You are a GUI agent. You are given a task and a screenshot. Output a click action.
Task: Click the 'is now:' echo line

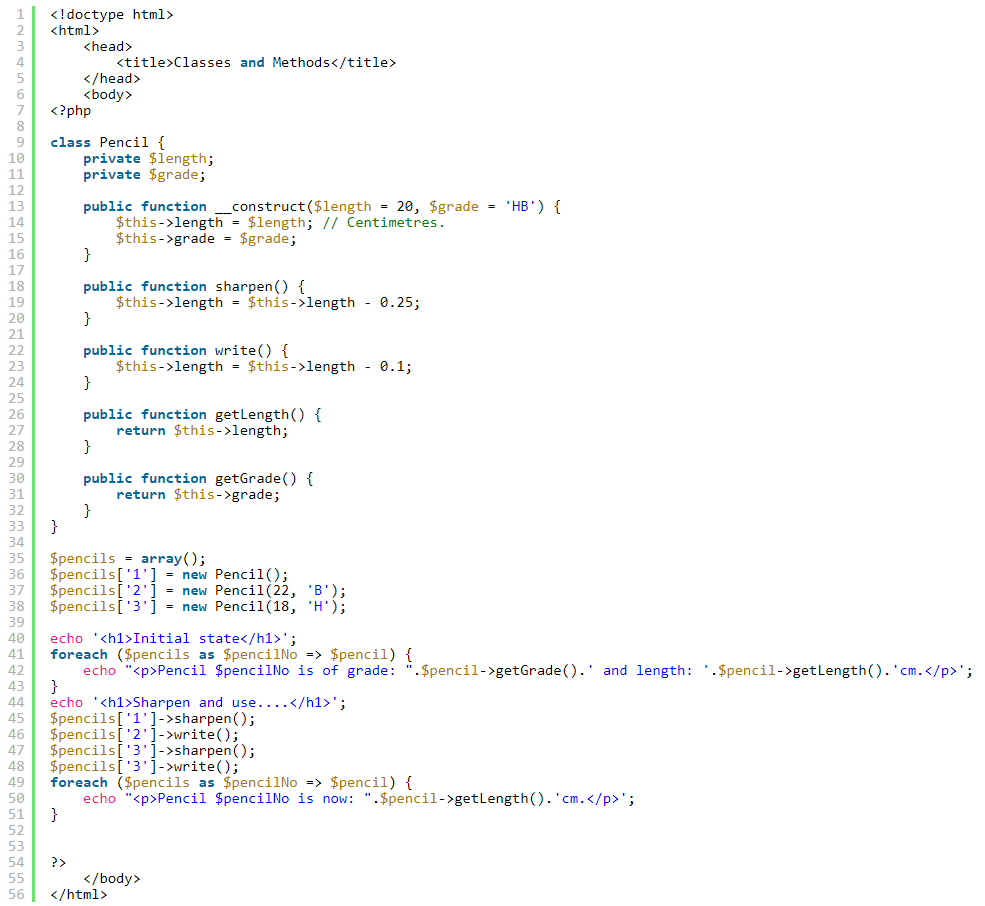pos(359,799)
